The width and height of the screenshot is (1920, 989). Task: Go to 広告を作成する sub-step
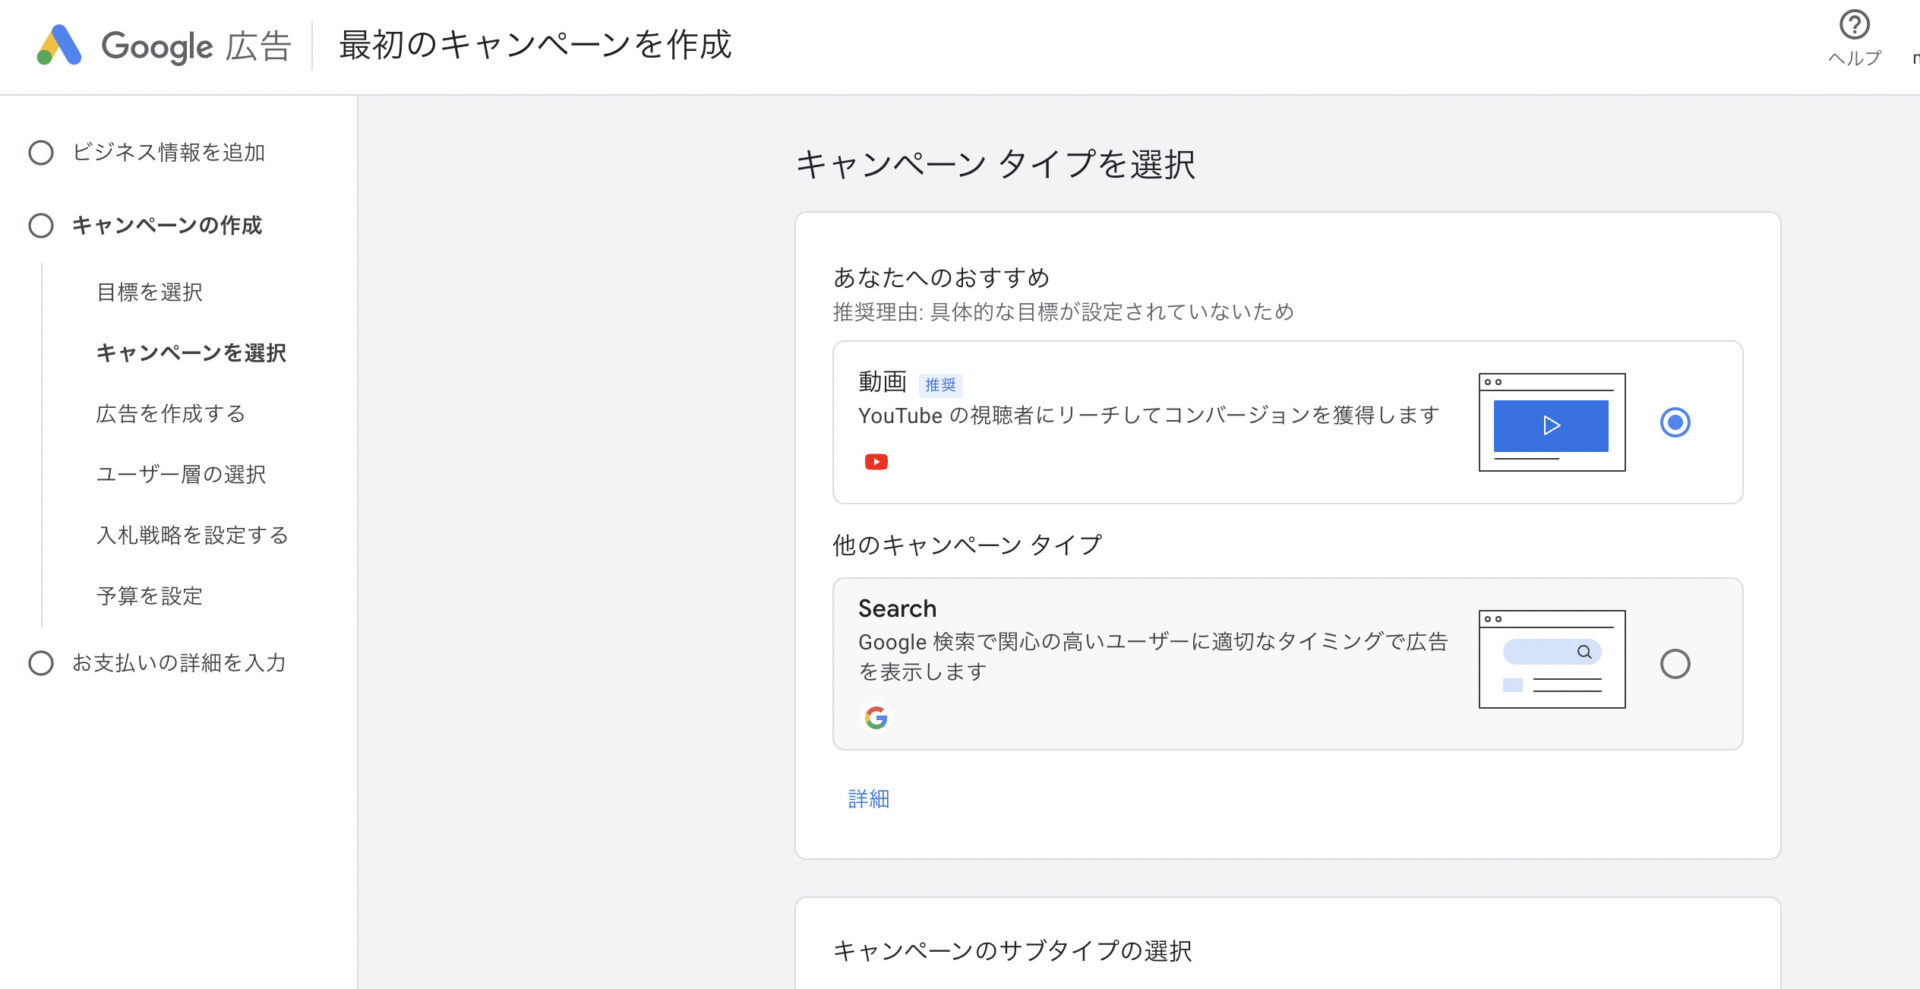(171, 414)
